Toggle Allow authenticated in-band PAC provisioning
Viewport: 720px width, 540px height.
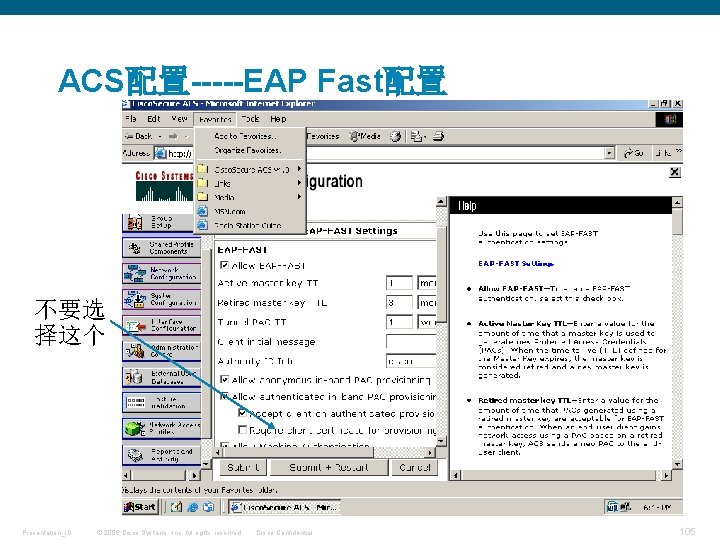click(224, 396)
